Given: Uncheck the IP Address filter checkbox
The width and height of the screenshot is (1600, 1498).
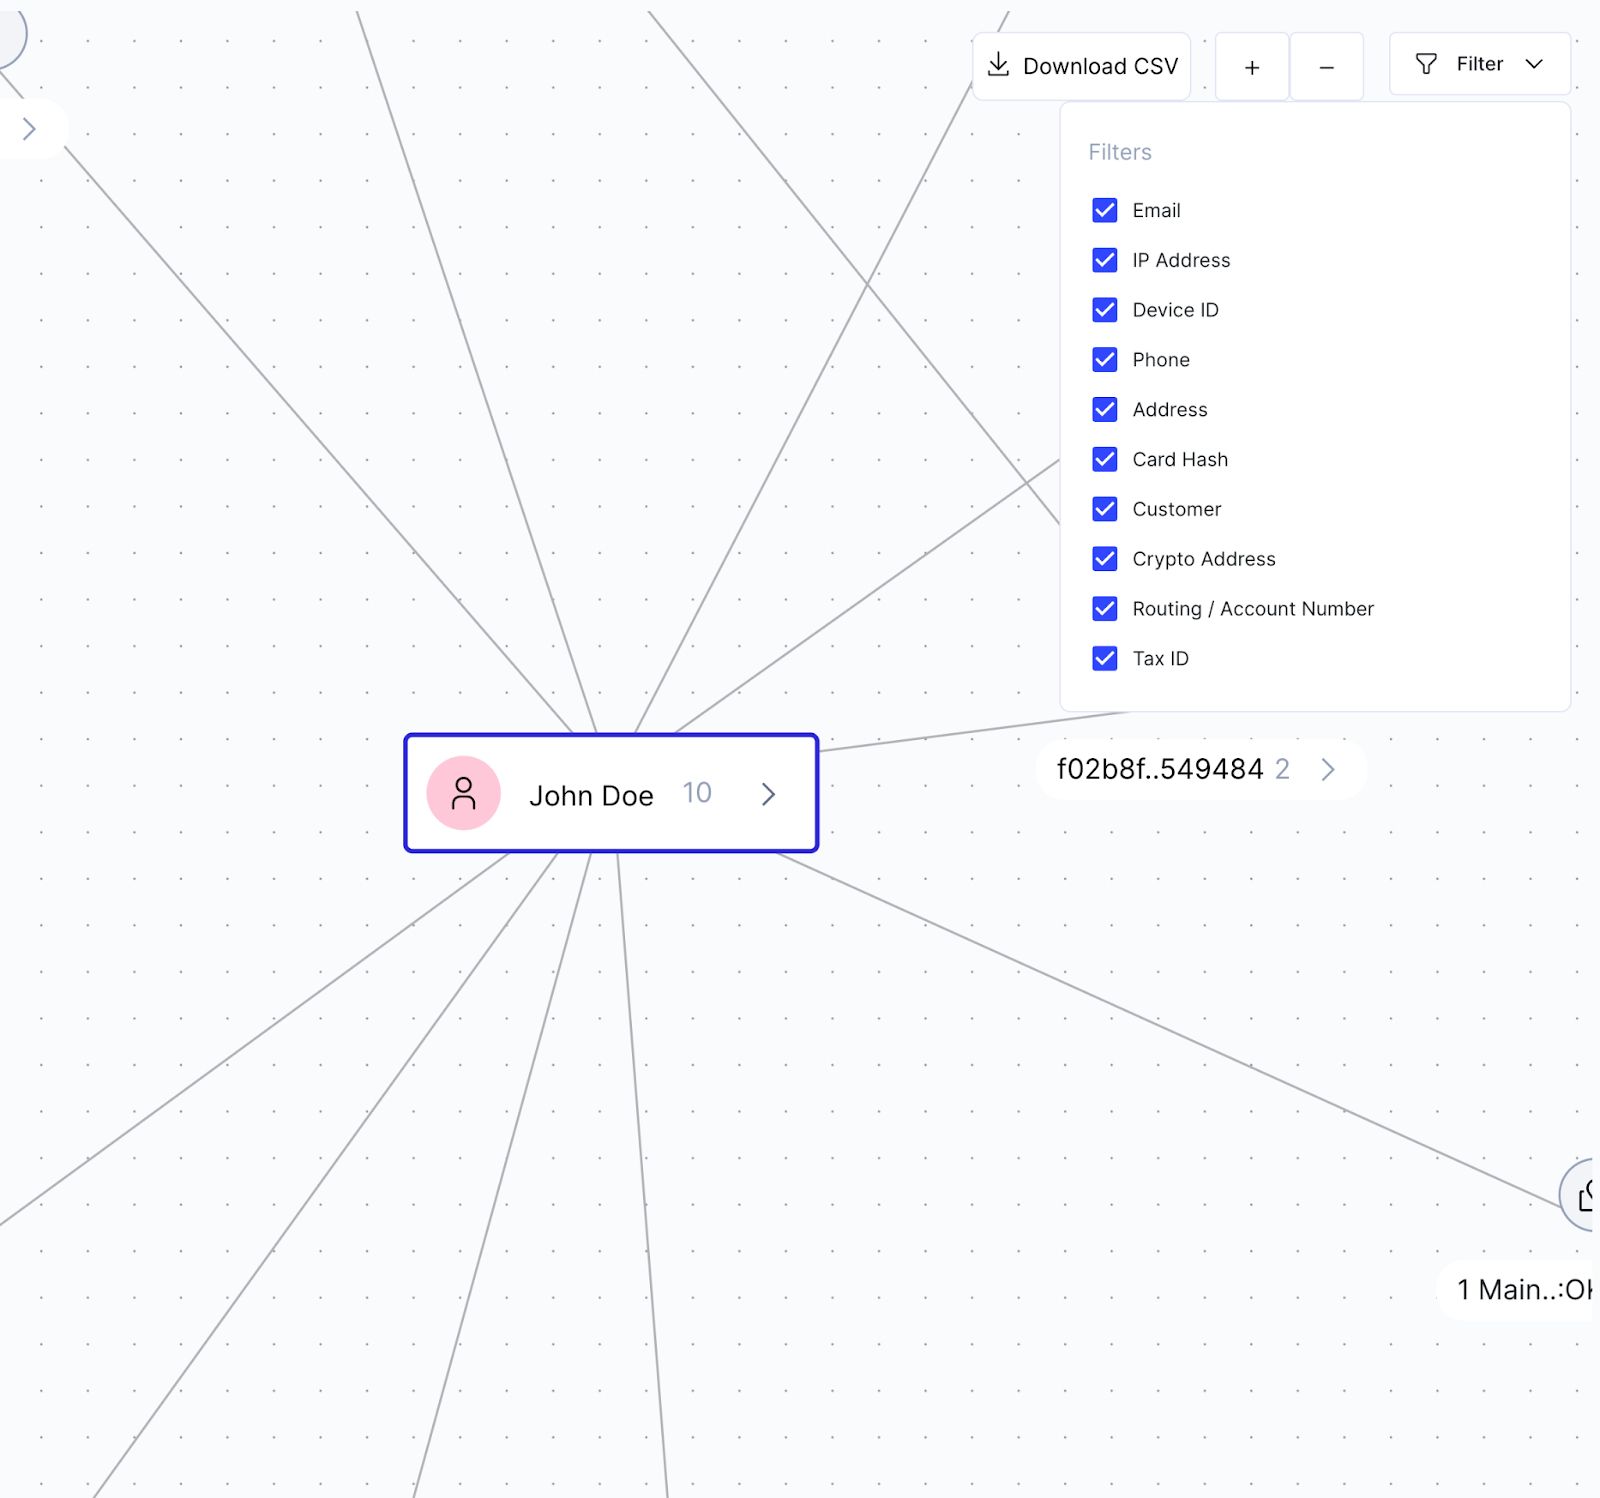Looking at the screenshot, I should coord(1105,260).
